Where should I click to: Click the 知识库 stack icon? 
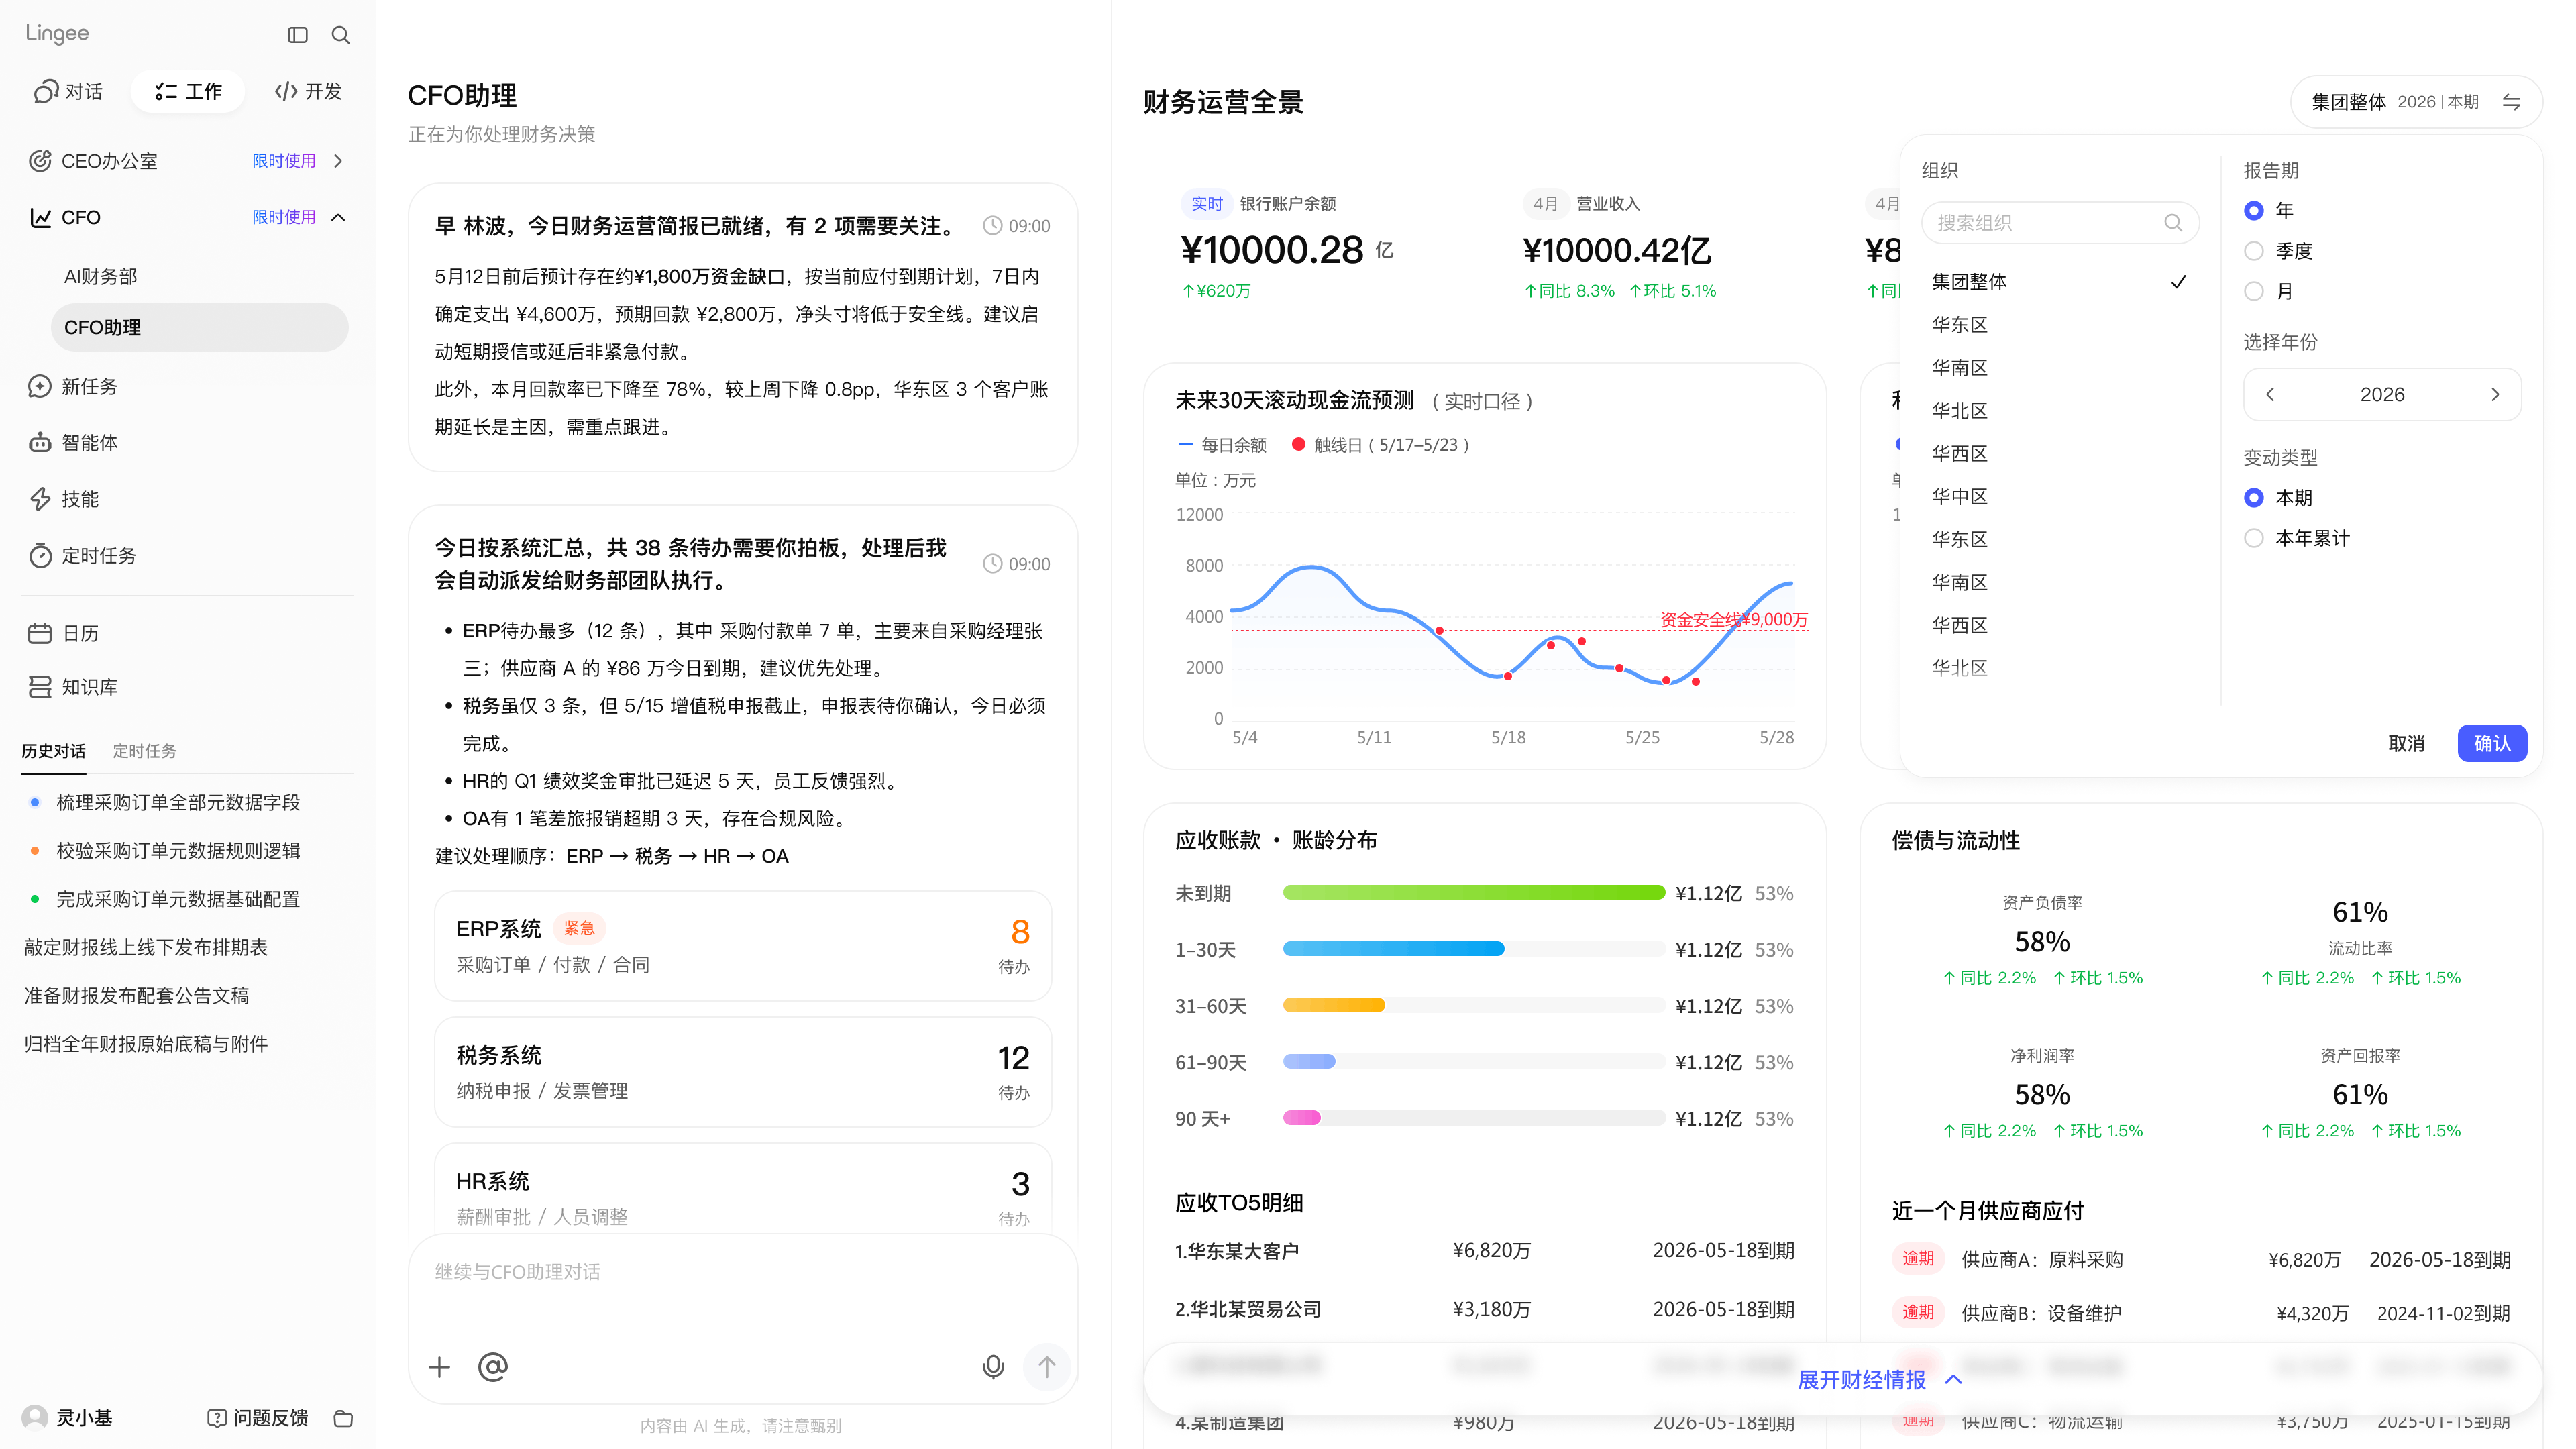[39, 687]
